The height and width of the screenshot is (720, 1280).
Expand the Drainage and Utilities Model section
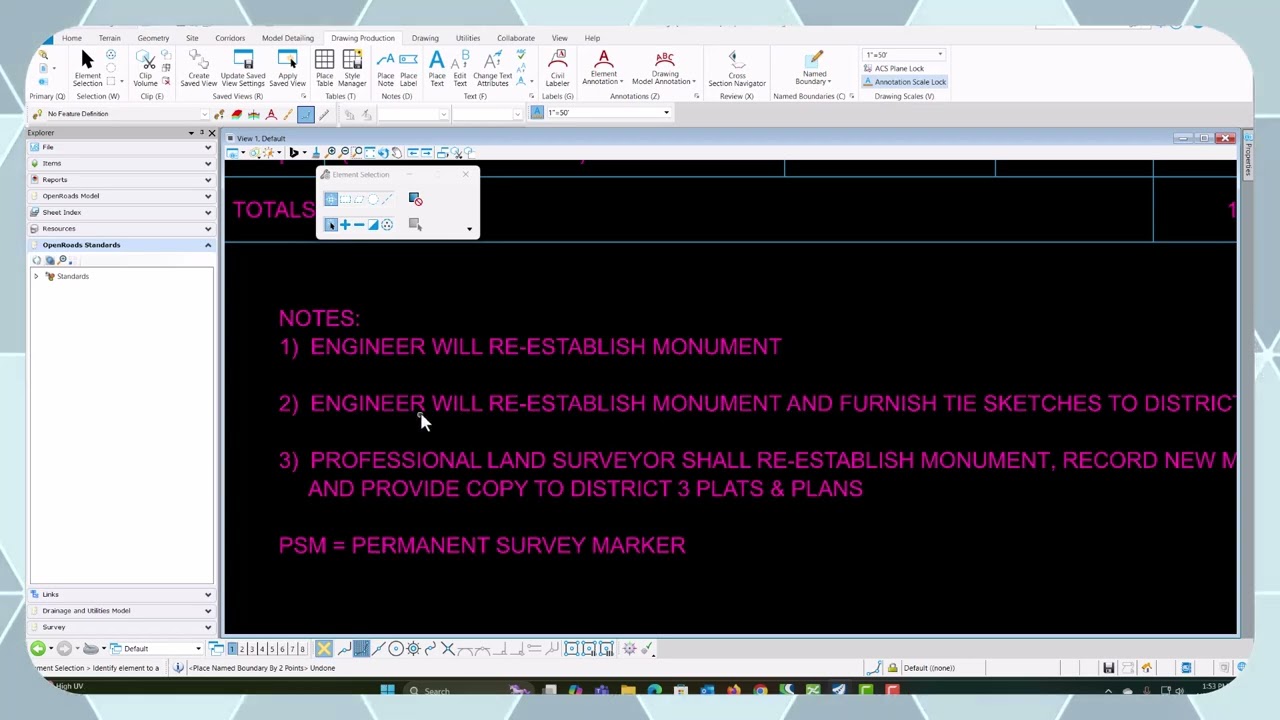click(121, 610)
